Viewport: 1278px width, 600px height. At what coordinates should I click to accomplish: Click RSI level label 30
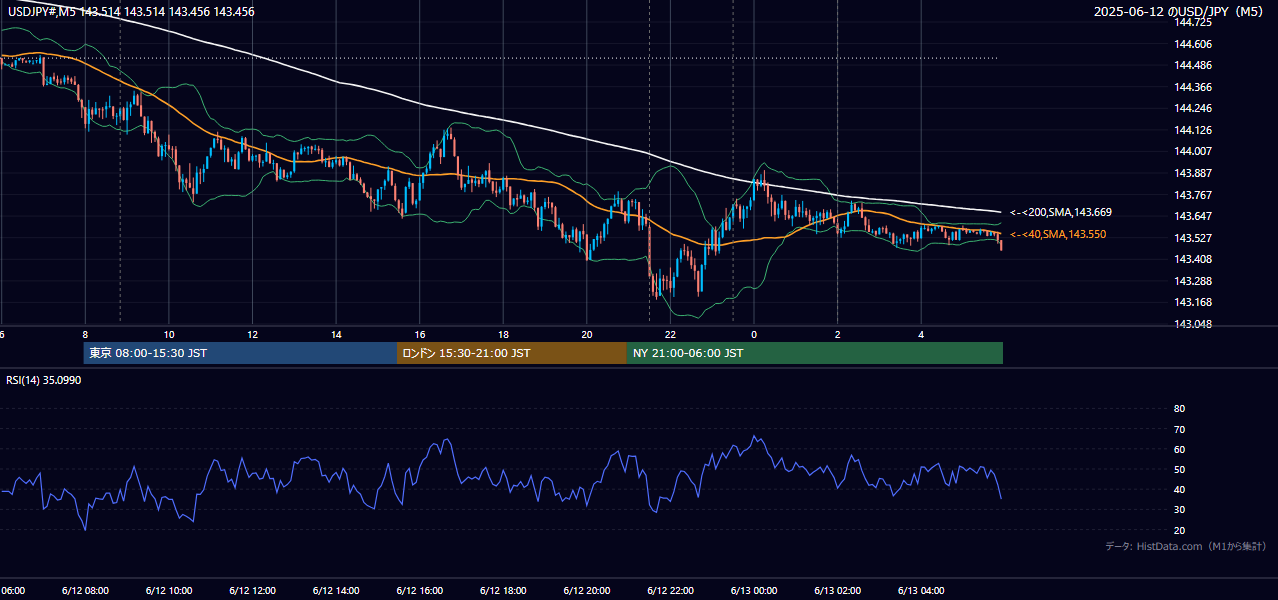pos(1179,510)
